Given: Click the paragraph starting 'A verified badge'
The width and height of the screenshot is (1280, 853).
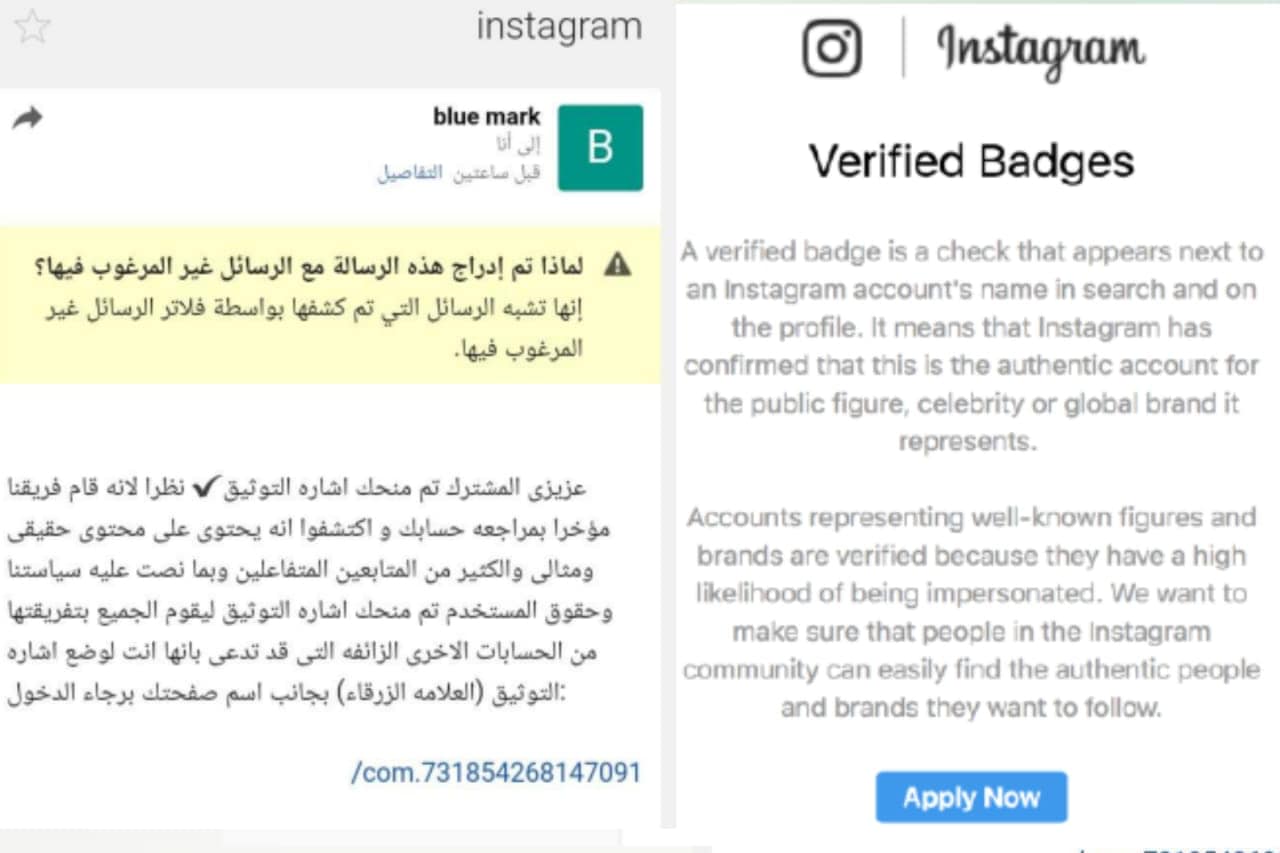Looking at the screenshot, I should (971, 346).
